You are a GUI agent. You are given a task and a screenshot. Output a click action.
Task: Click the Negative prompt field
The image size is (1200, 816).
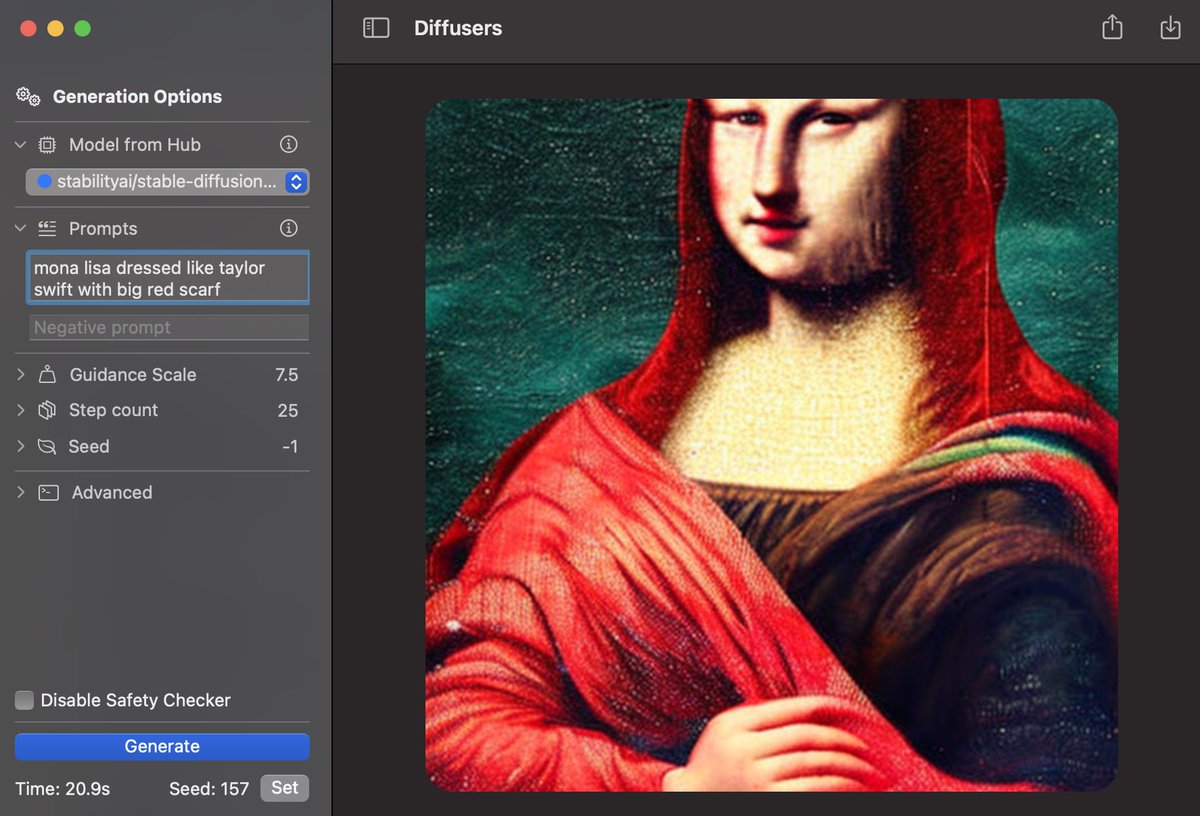[x=167, y=327]
